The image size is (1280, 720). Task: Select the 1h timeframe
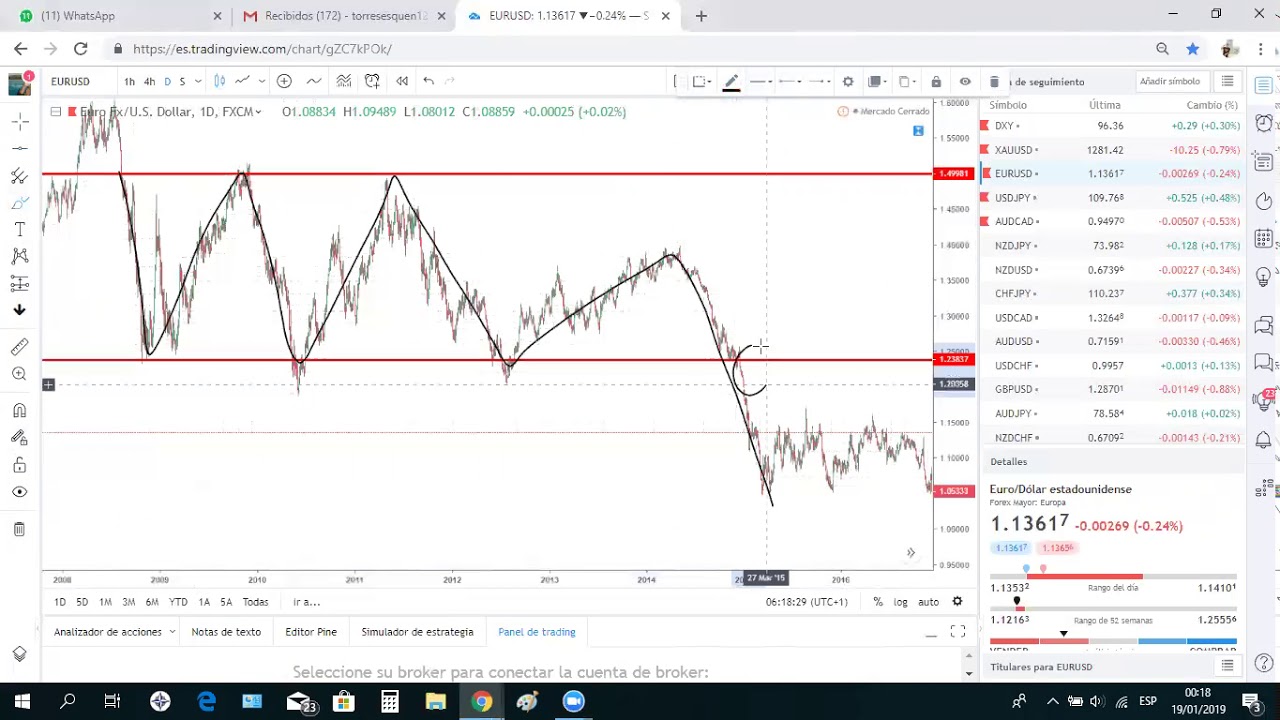(129, 81)
